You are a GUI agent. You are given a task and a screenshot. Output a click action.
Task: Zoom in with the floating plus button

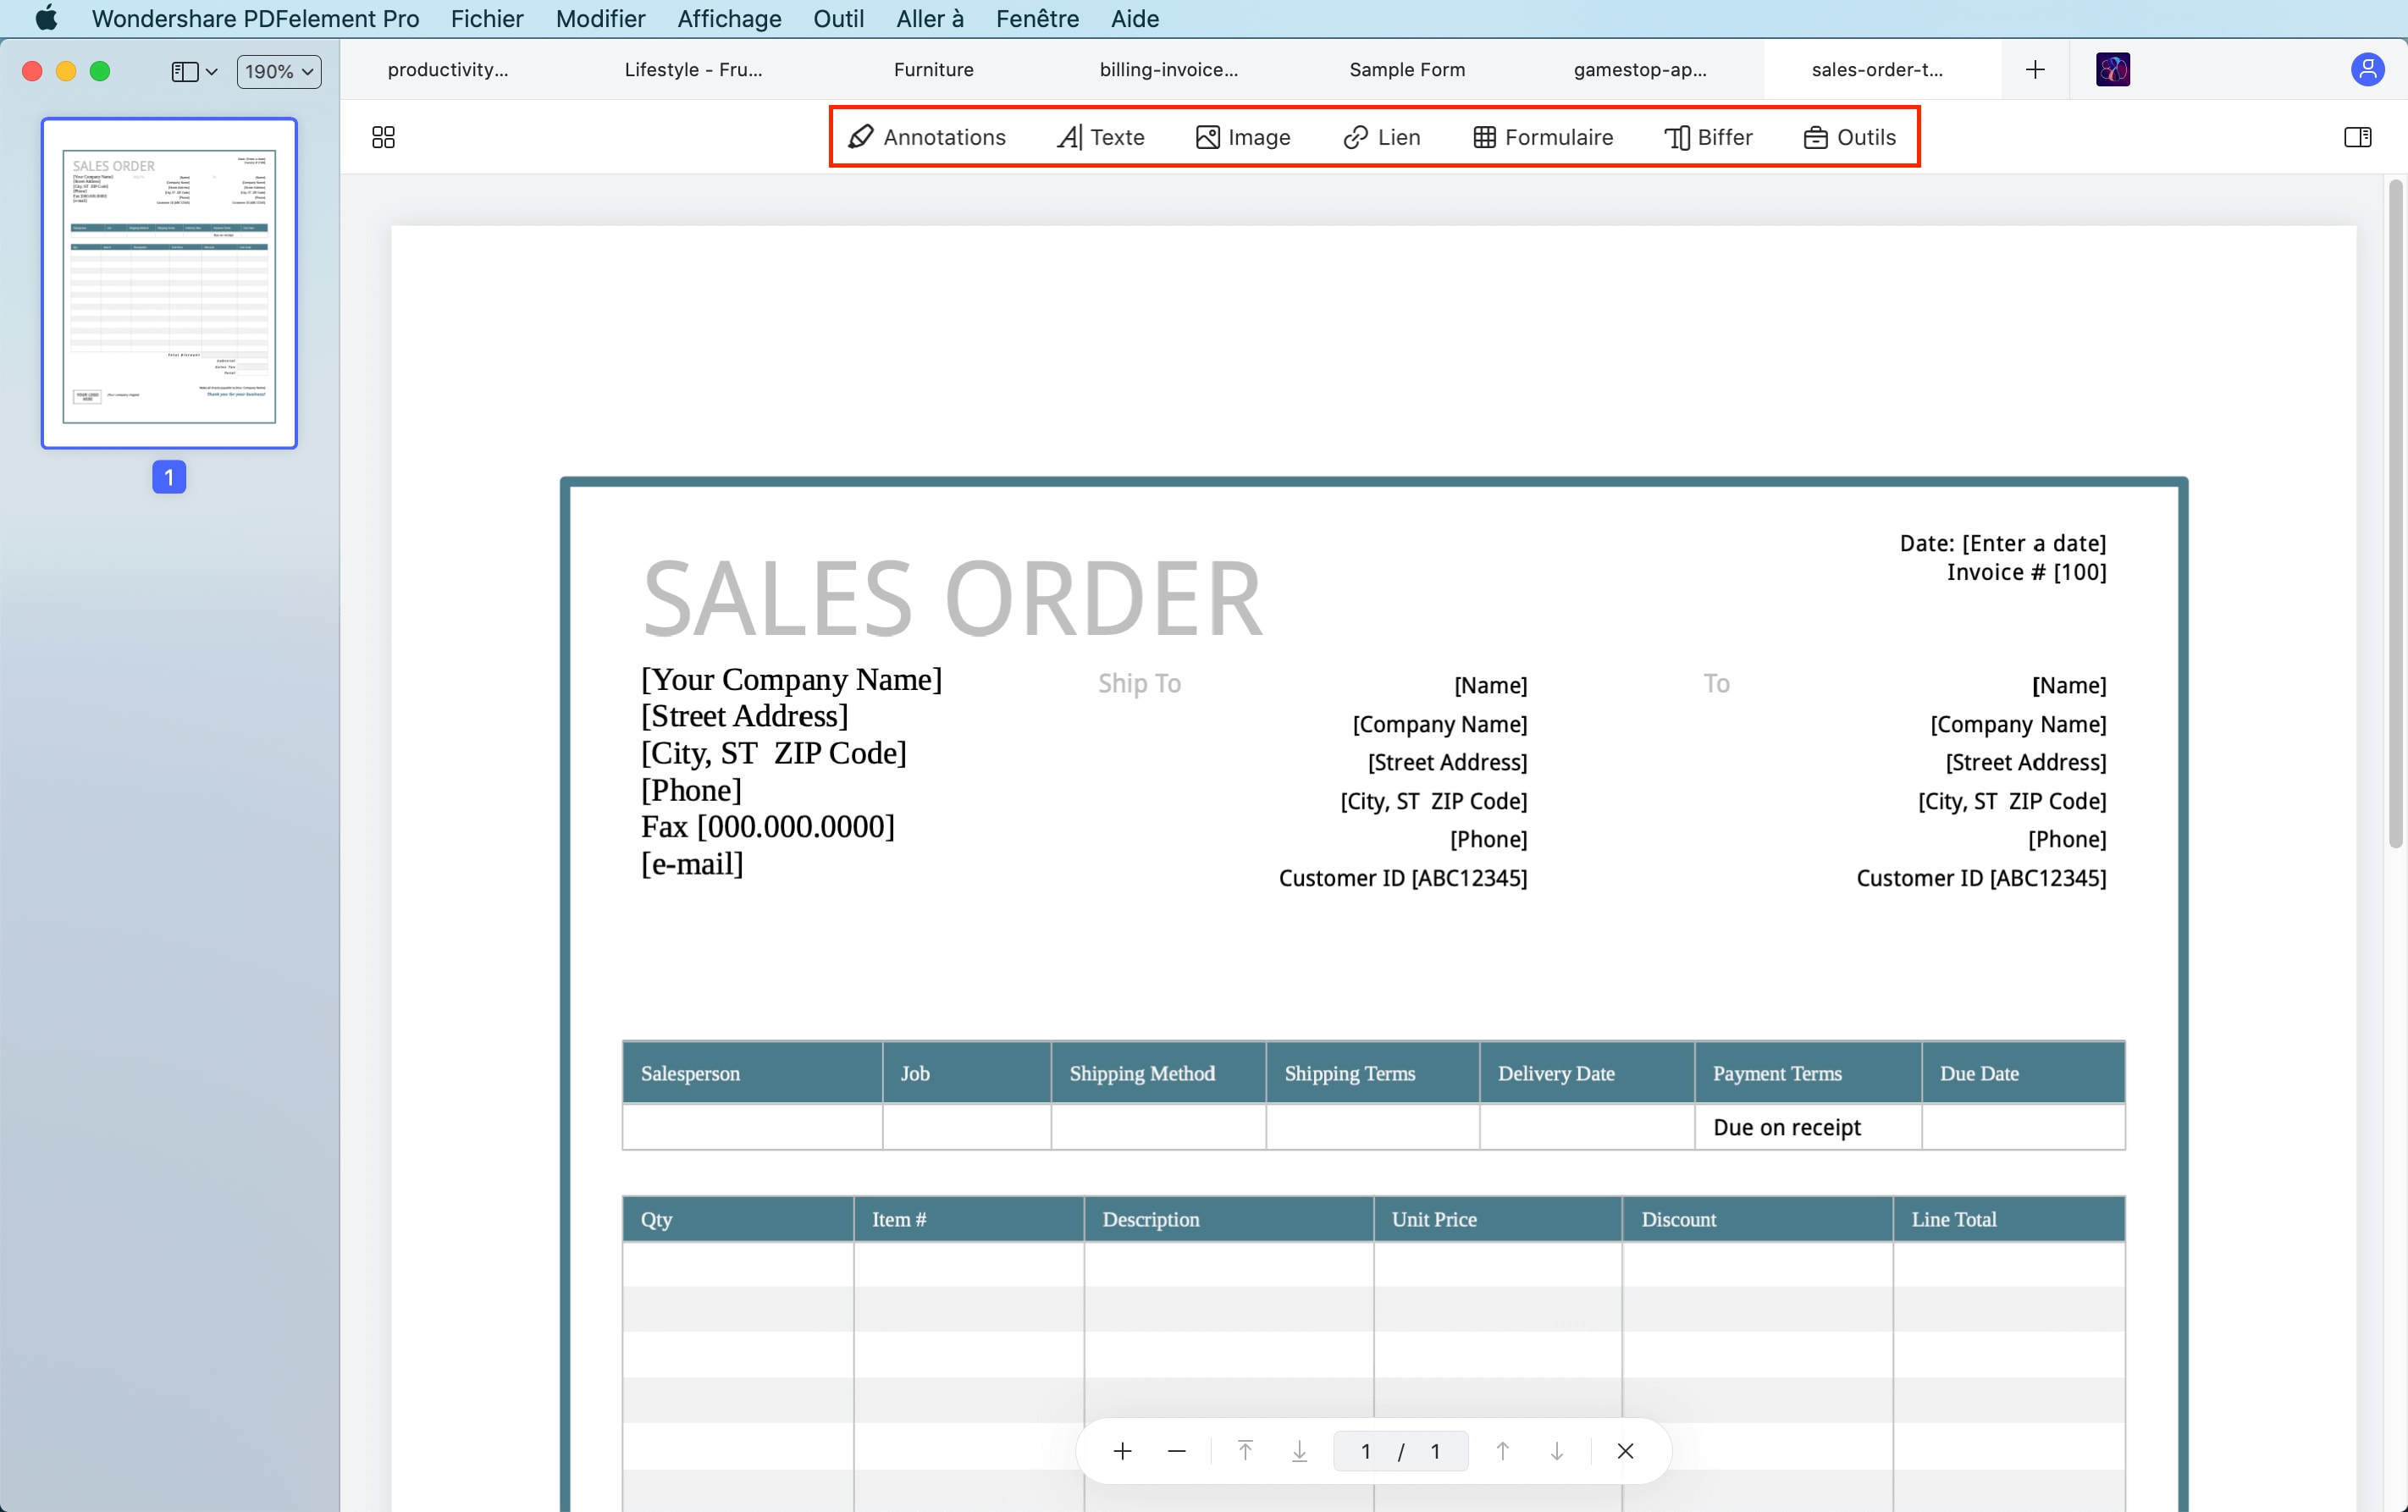pos(1122,1451)
